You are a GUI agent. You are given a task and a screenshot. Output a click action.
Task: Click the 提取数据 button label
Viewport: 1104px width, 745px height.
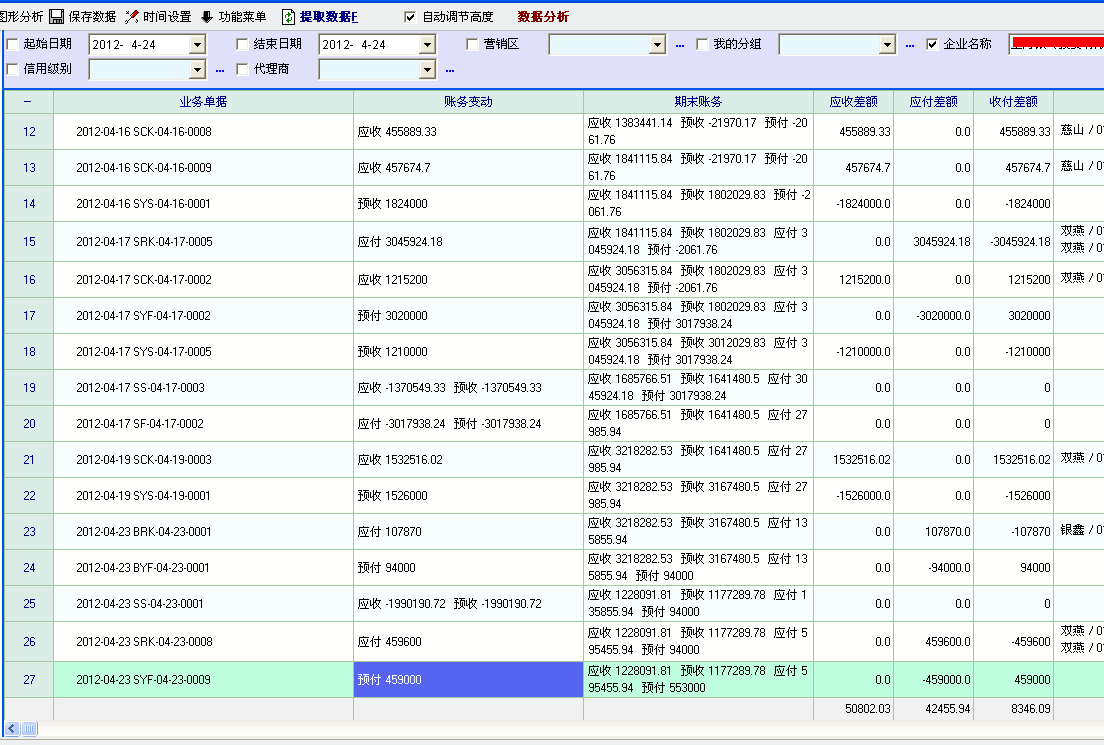coord(328,17)
